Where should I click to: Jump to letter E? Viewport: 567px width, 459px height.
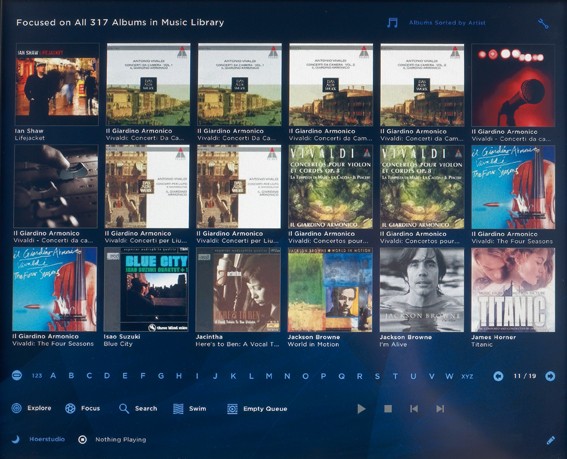125,376
